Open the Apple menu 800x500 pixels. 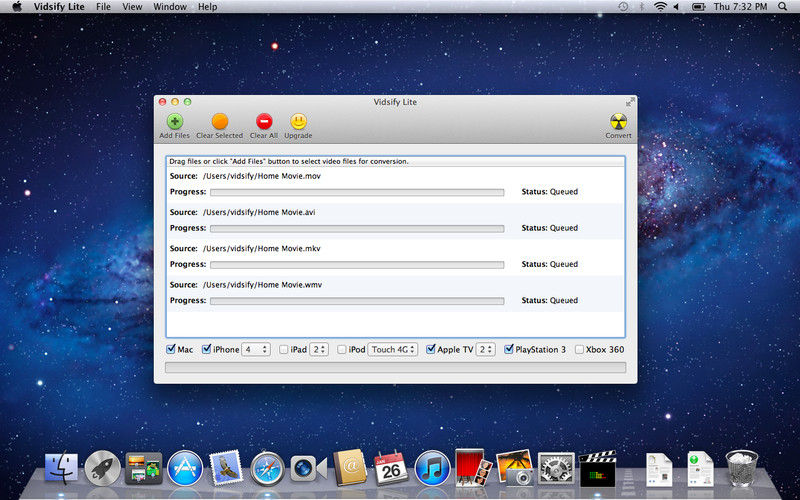(17, 7)
